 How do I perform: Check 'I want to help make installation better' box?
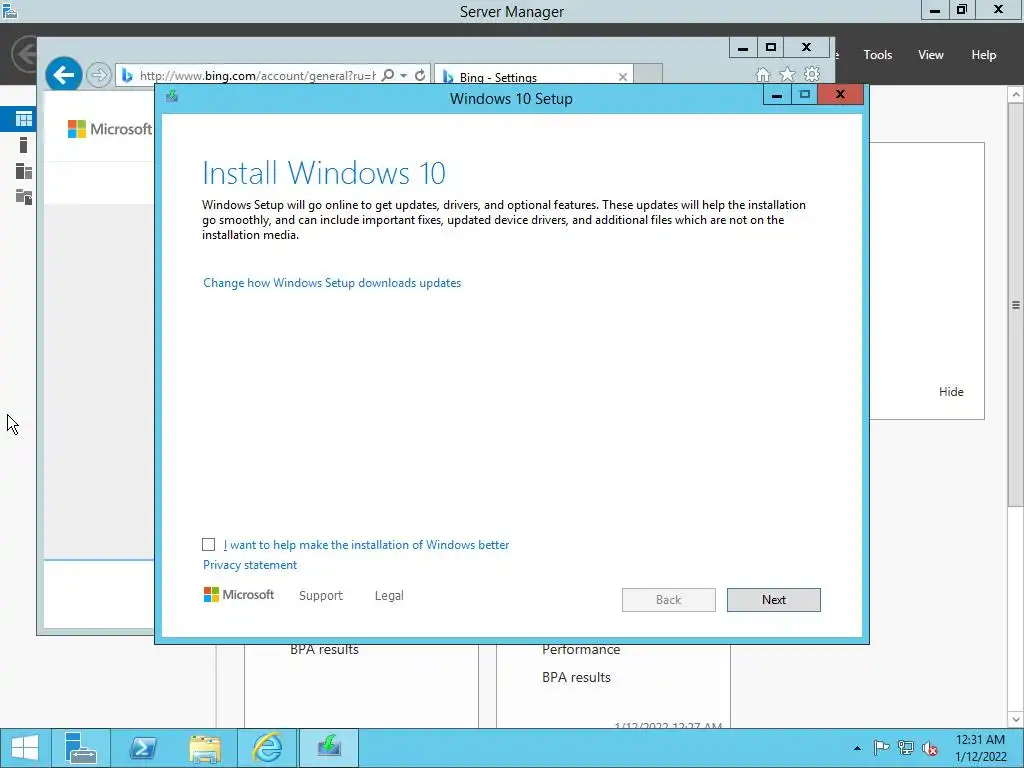(208, 545)
